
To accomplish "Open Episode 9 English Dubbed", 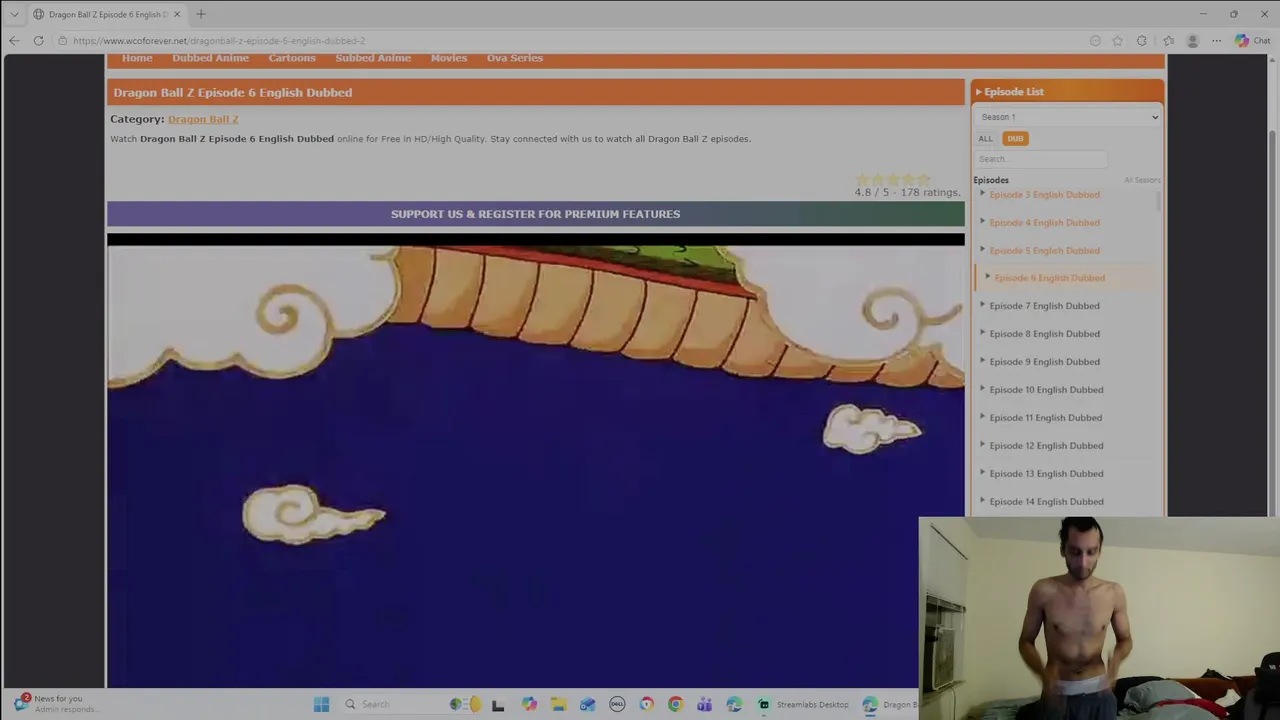I will (1044, 362).
